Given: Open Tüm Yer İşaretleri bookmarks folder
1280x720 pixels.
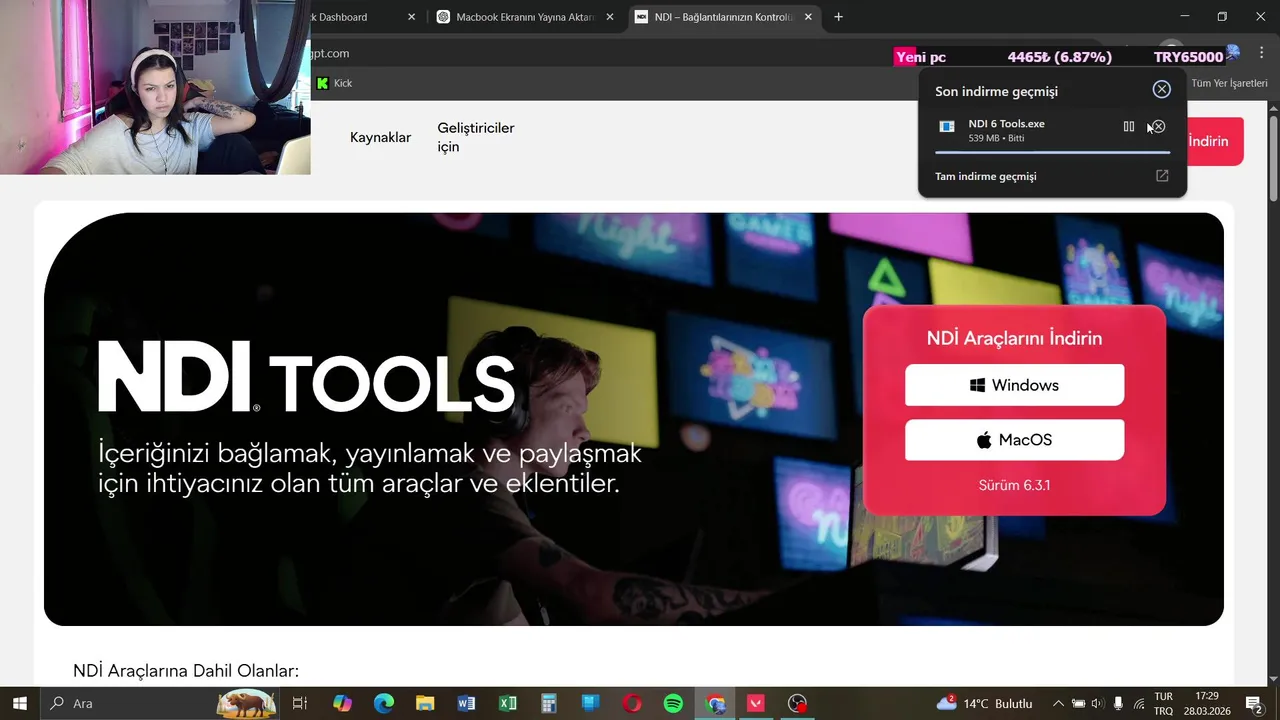Looking at the screenshot, I should pos(1228,83).
